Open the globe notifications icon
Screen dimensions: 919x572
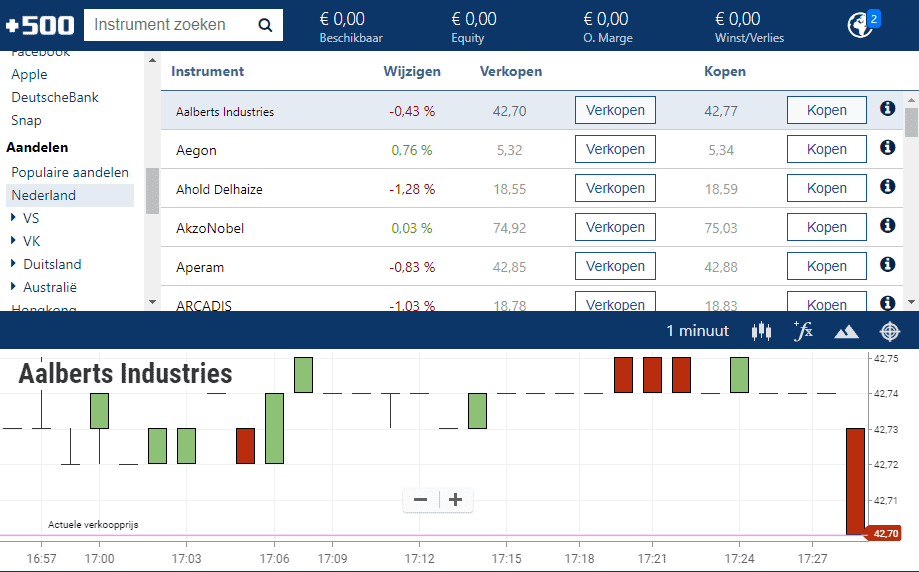(860, 25)
